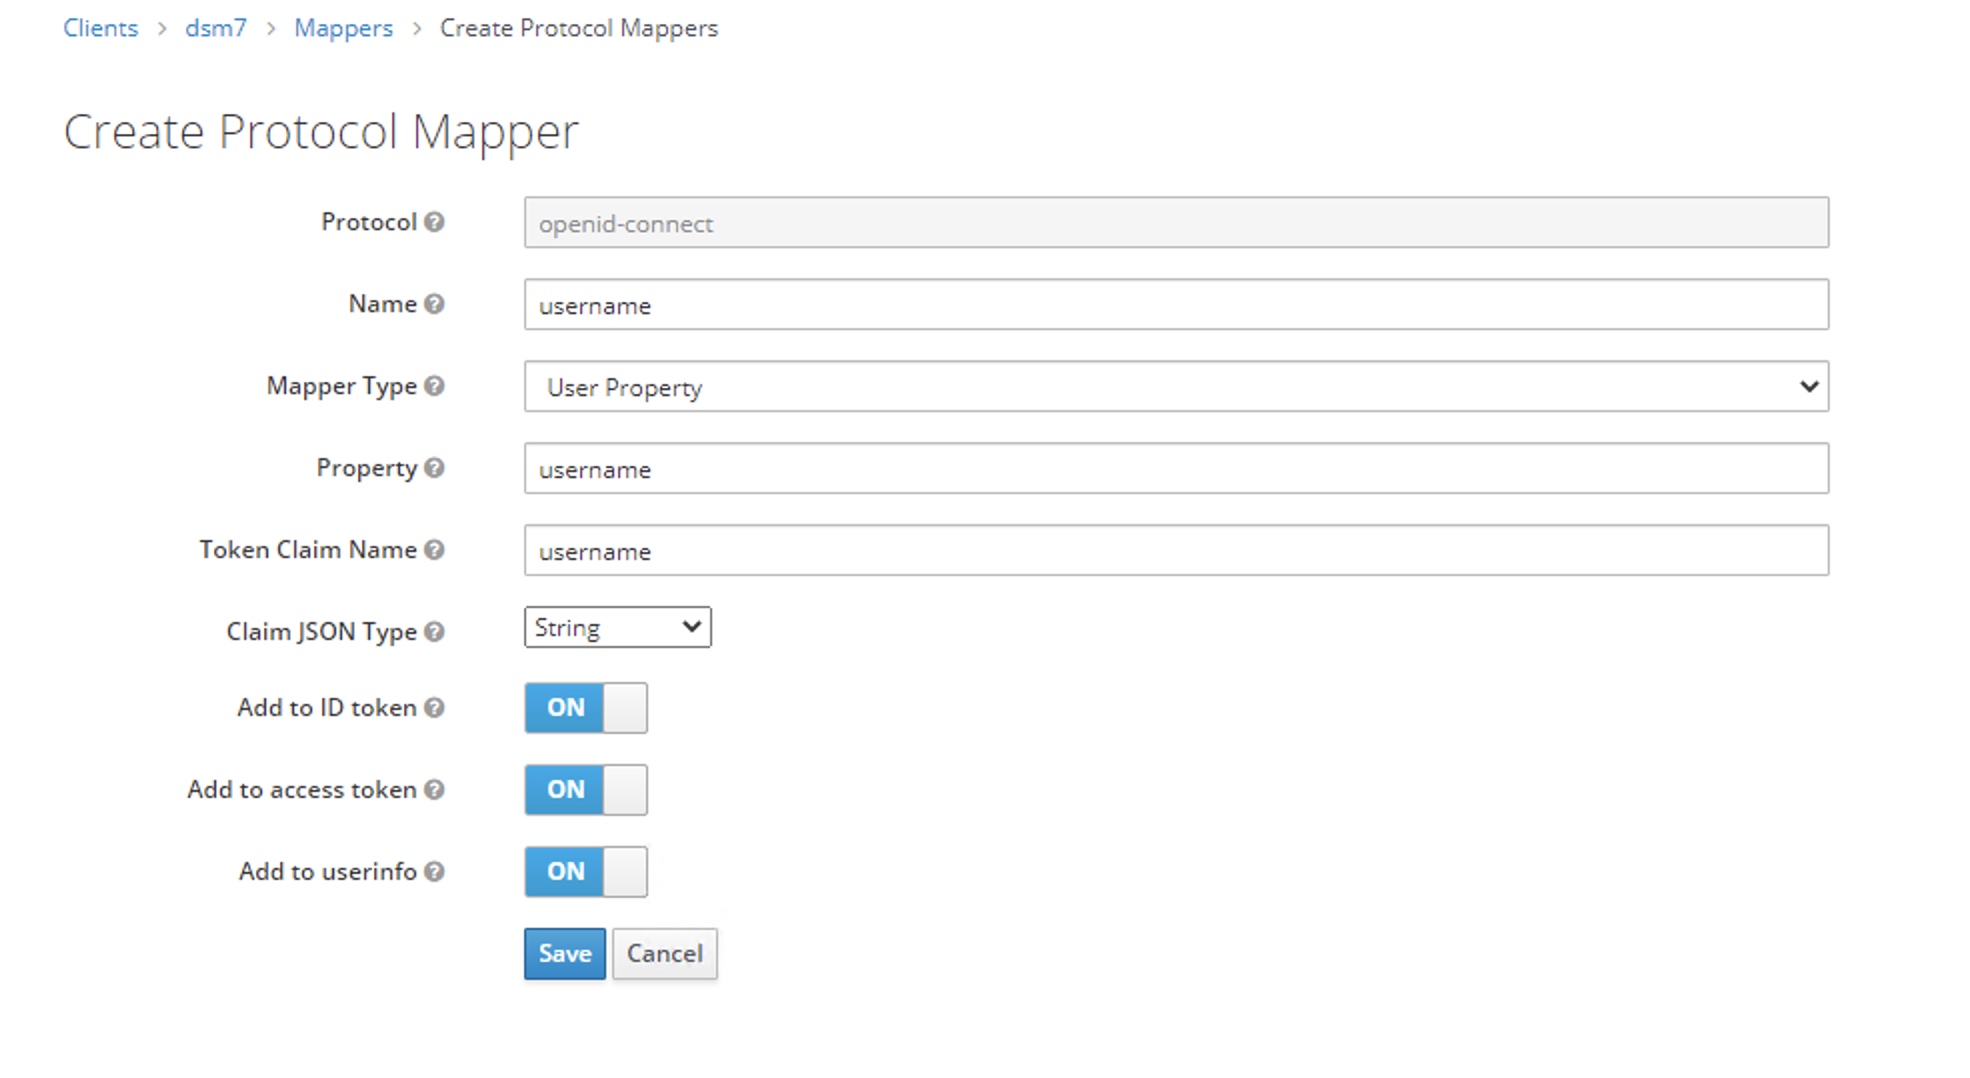Click the Mapper Type label
This screenshot has height=1078, width=1970.
341,386
